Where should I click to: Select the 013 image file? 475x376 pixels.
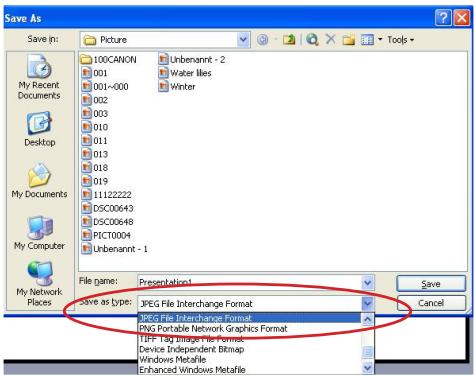pos(95,154)
